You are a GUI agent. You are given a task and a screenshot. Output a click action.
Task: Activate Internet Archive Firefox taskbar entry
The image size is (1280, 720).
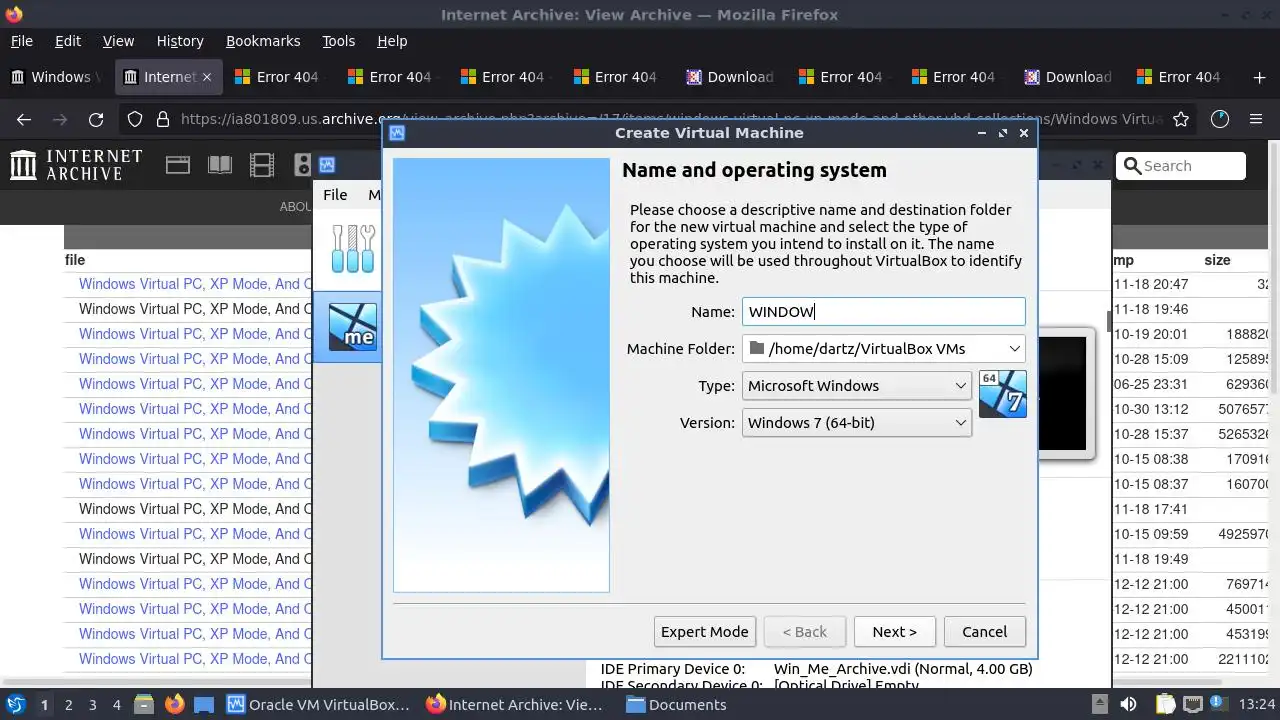pos(516,704)
